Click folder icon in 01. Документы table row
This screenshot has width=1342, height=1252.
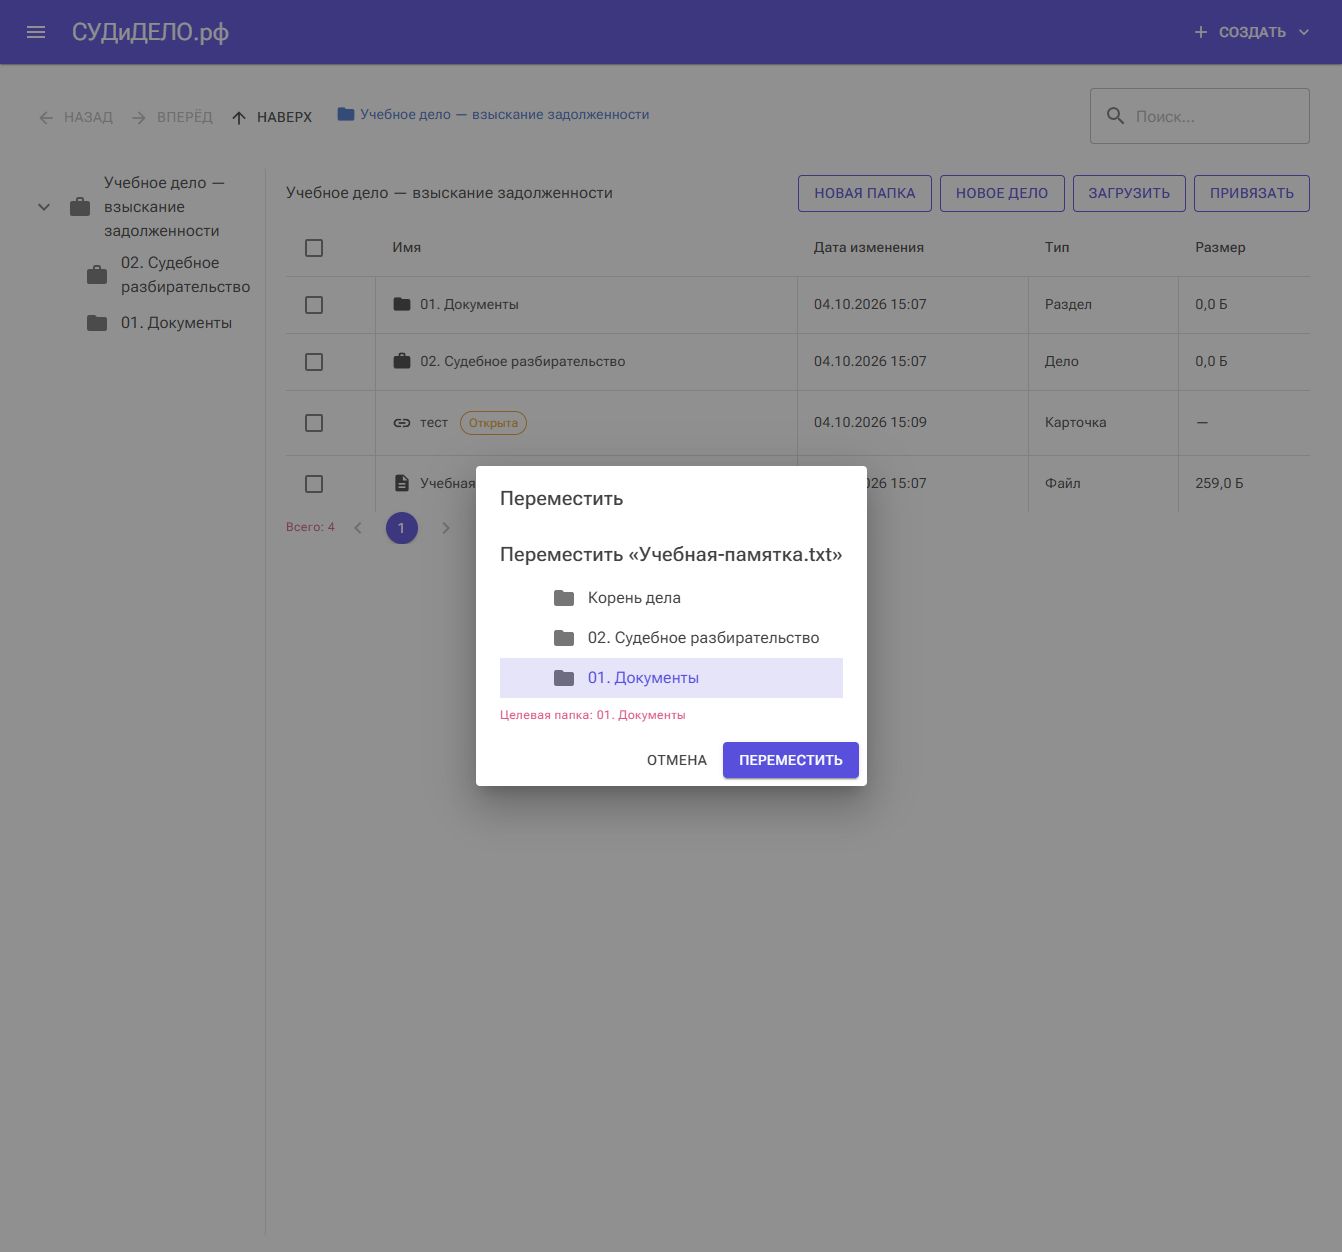click(x=402, y=304)
